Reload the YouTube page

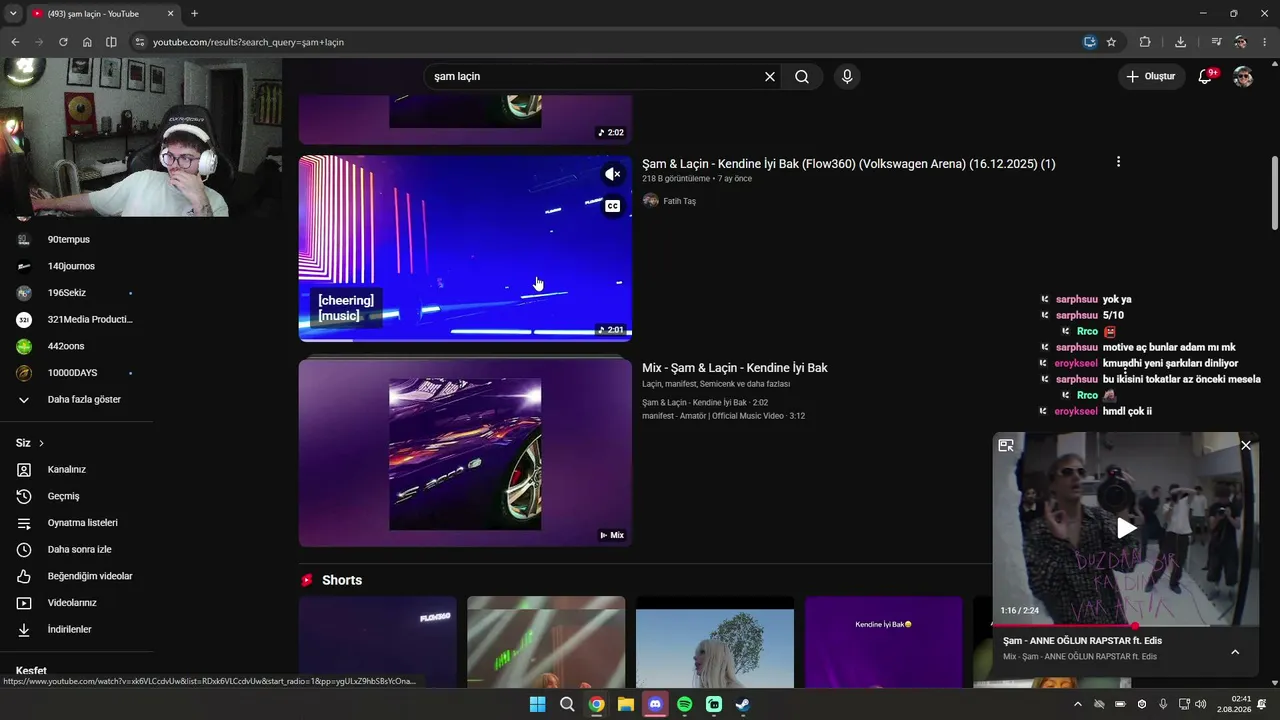click(x=63, y=42)
